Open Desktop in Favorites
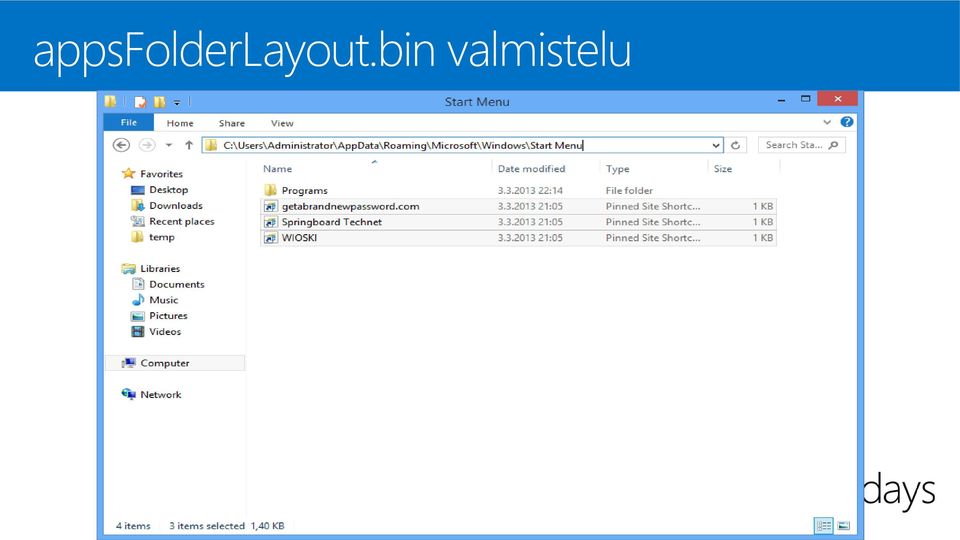Image resolution: width=960 pixels, height=540 pixels. coord(168,190)
